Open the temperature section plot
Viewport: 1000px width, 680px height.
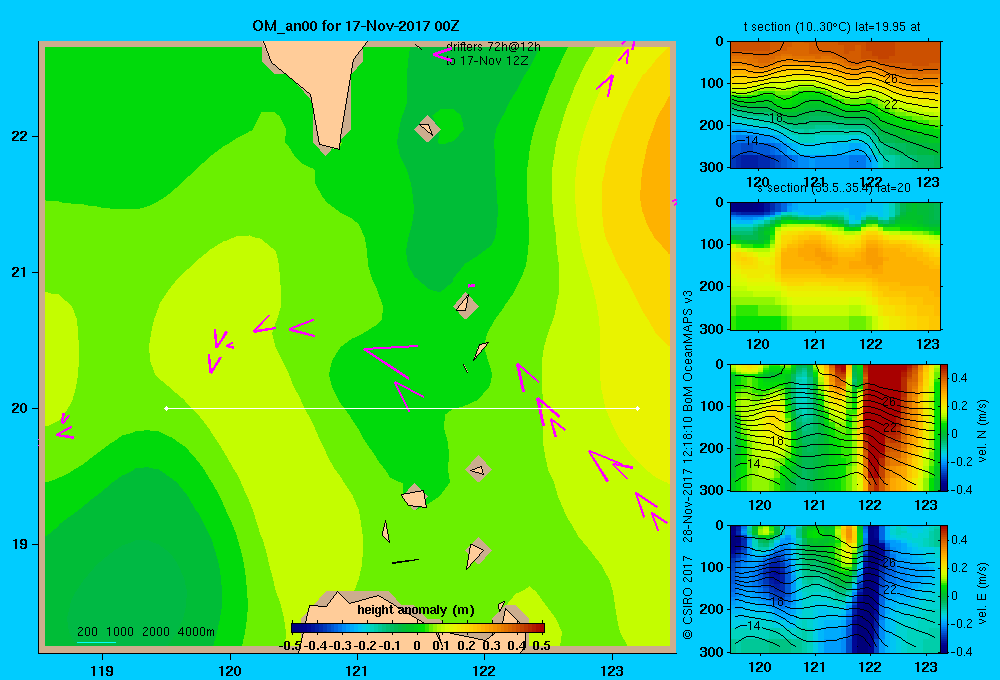click(835, 105)
